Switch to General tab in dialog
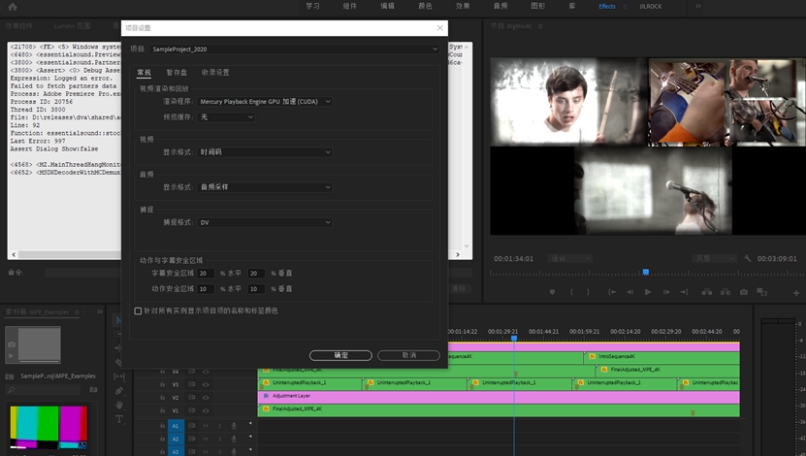 [x=144, y=72]
